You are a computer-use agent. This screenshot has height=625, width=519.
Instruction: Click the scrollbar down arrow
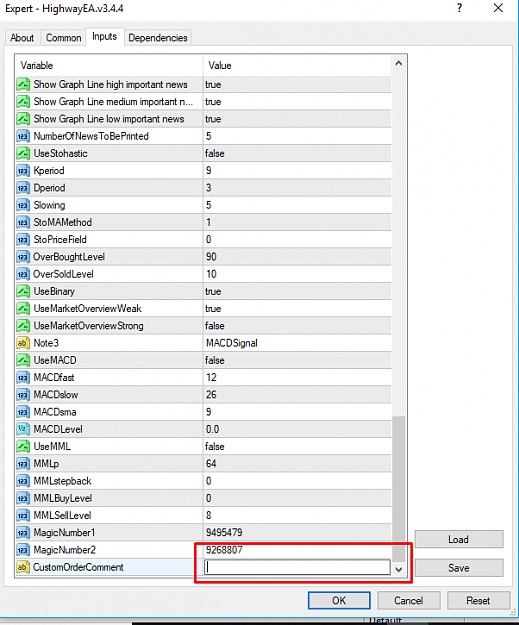(x=399, y=570)
